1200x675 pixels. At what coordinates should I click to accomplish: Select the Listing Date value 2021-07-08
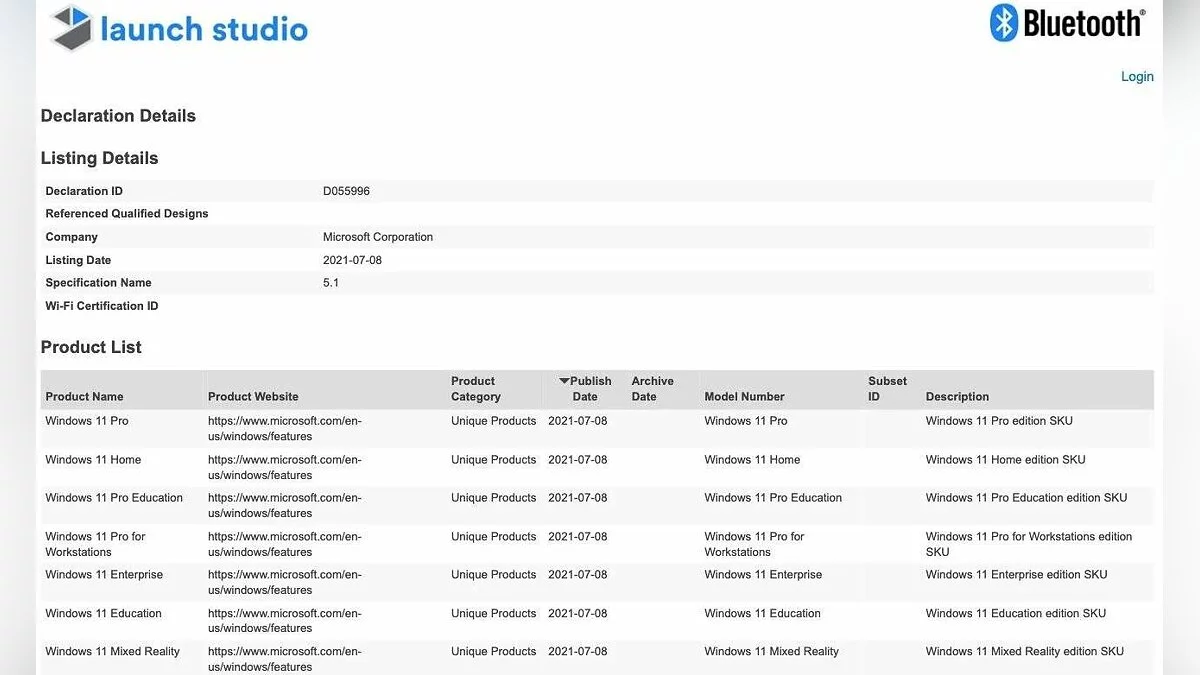click(352, 260)
